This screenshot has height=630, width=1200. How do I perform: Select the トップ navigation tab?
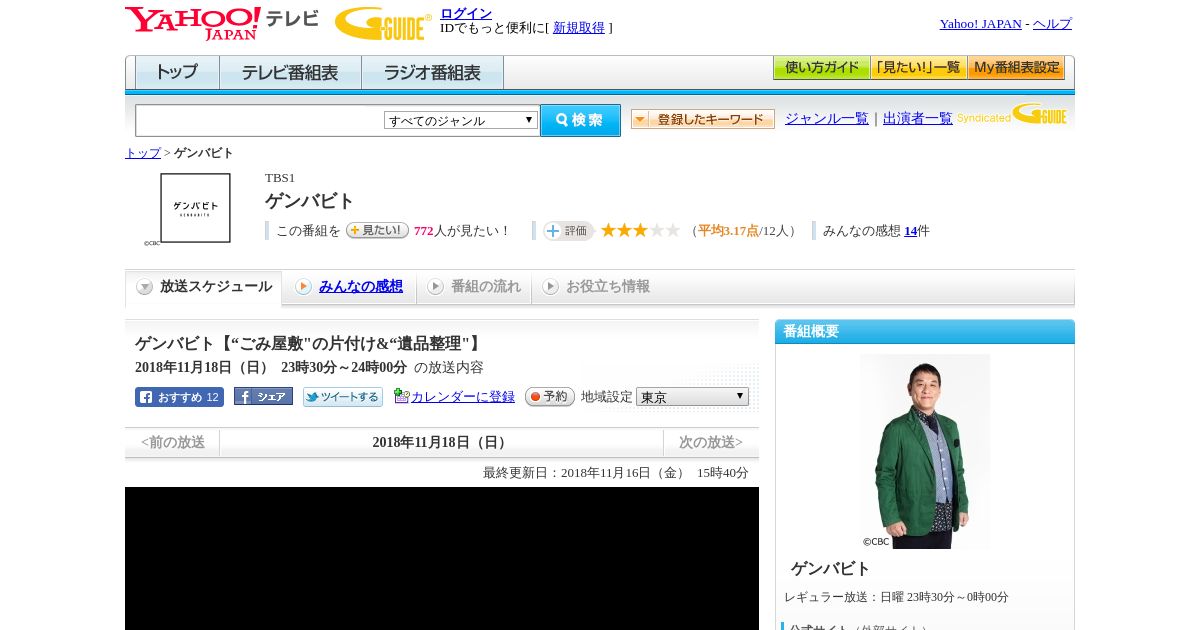(177, 73)
